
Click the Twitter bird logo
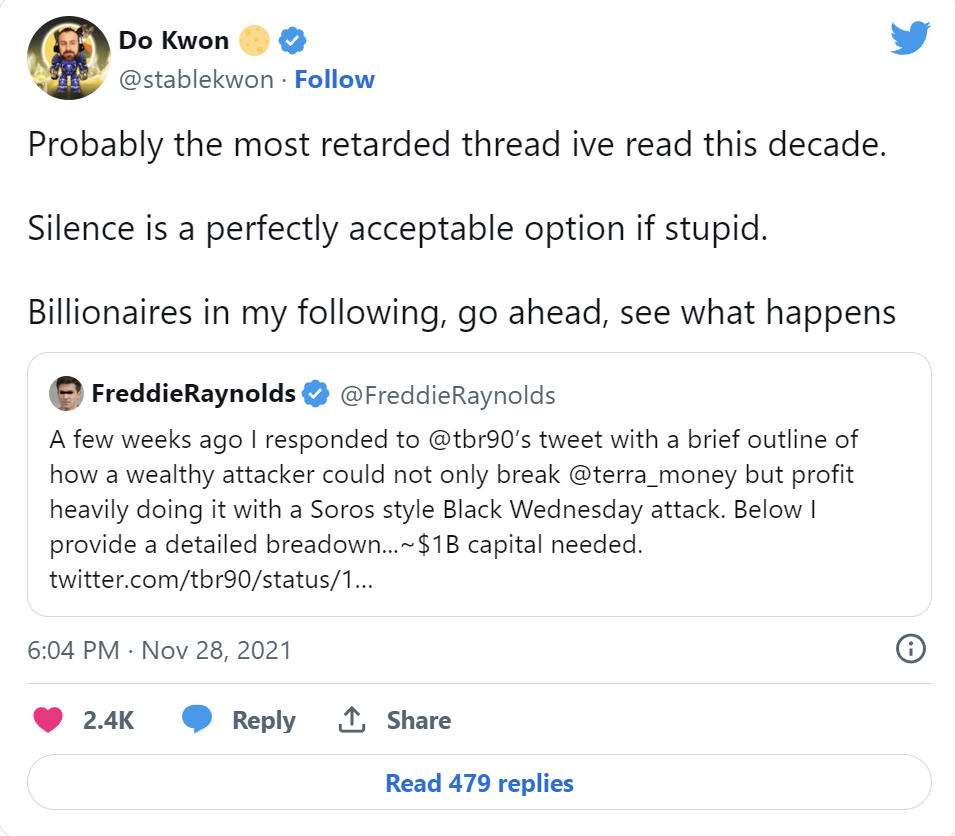coord(910,39)
